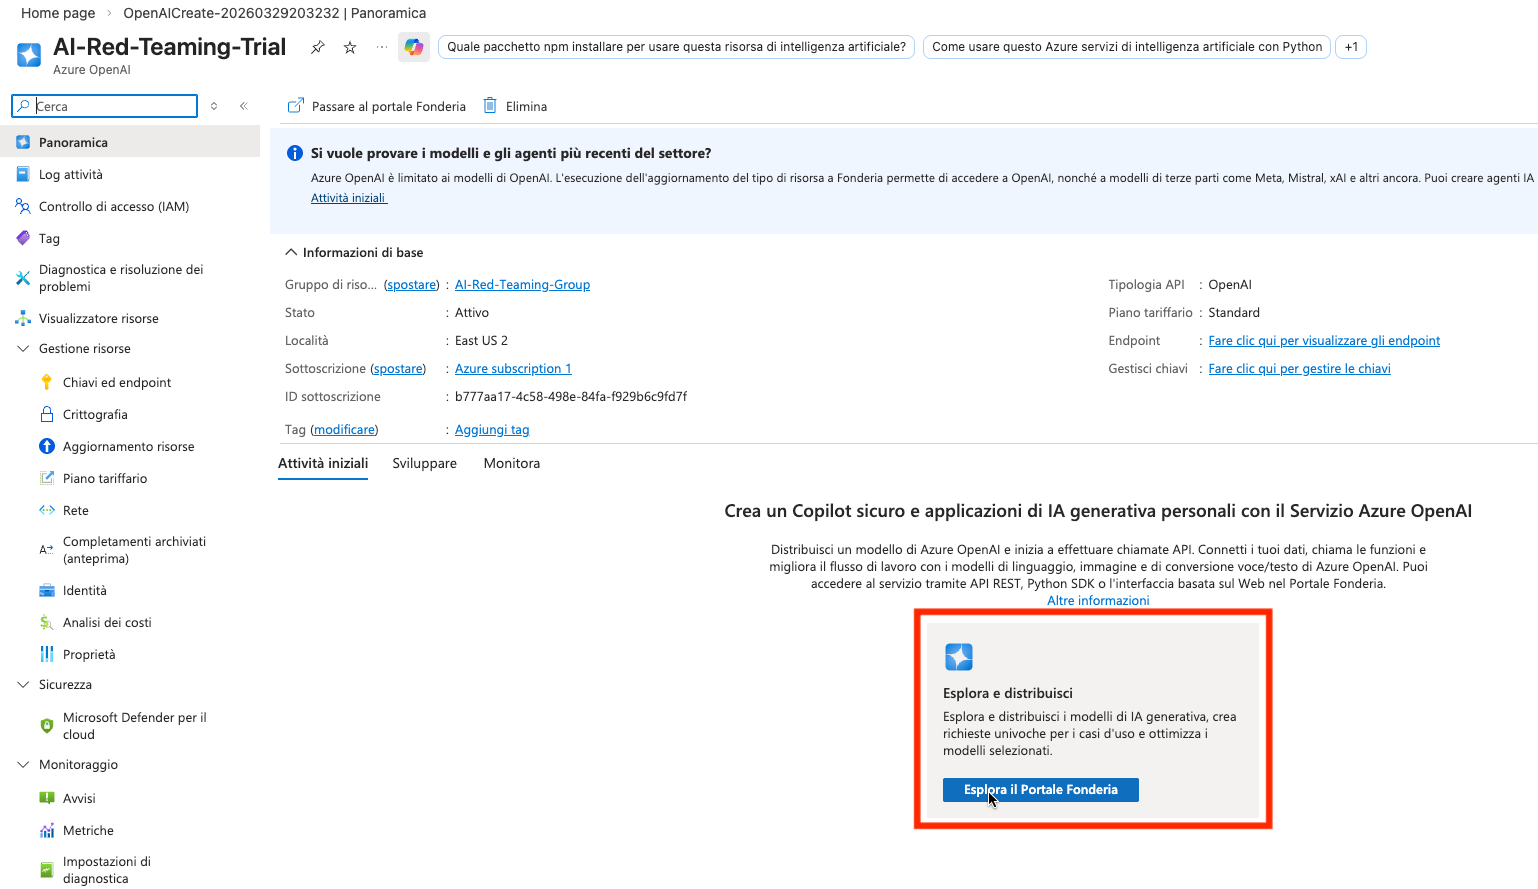This screenshot has height=889, width=1538.
Task: Click the Diagnostica e risoluzione dei problemi icon
Action: [x=23, y=278]
